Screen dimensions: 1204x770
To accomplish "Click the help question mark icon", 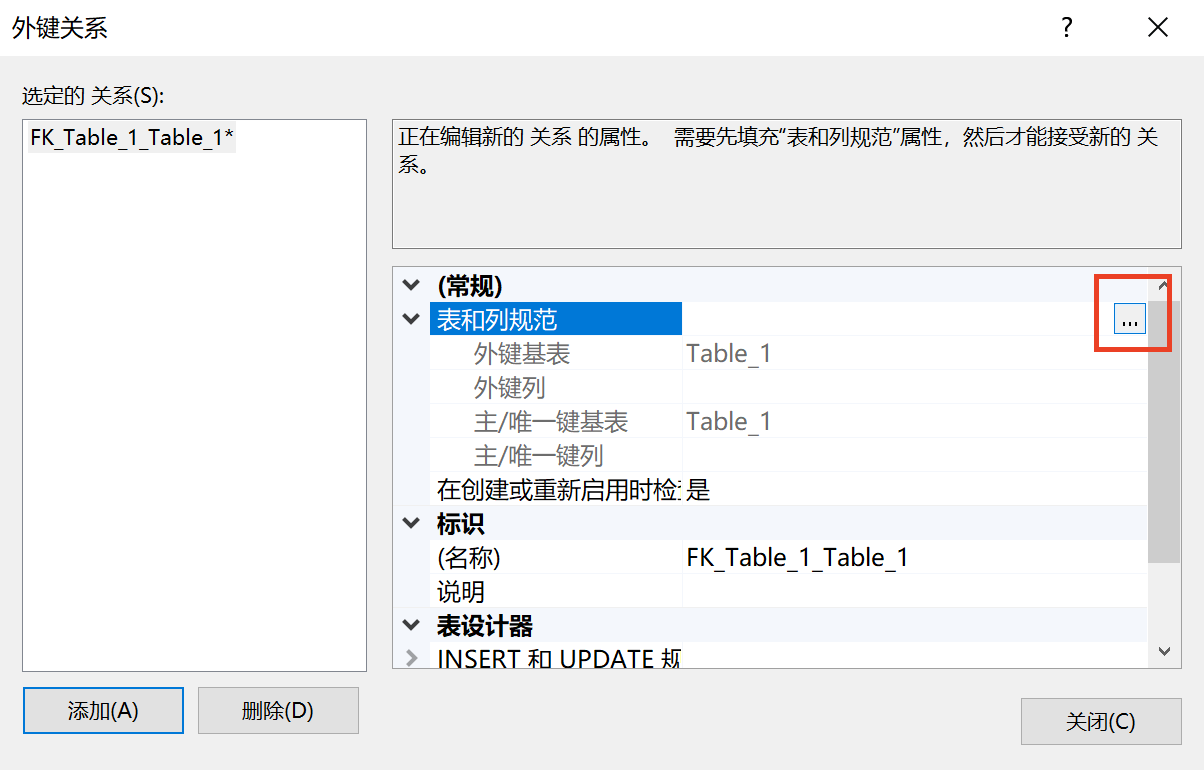I will coord(1066,28).
